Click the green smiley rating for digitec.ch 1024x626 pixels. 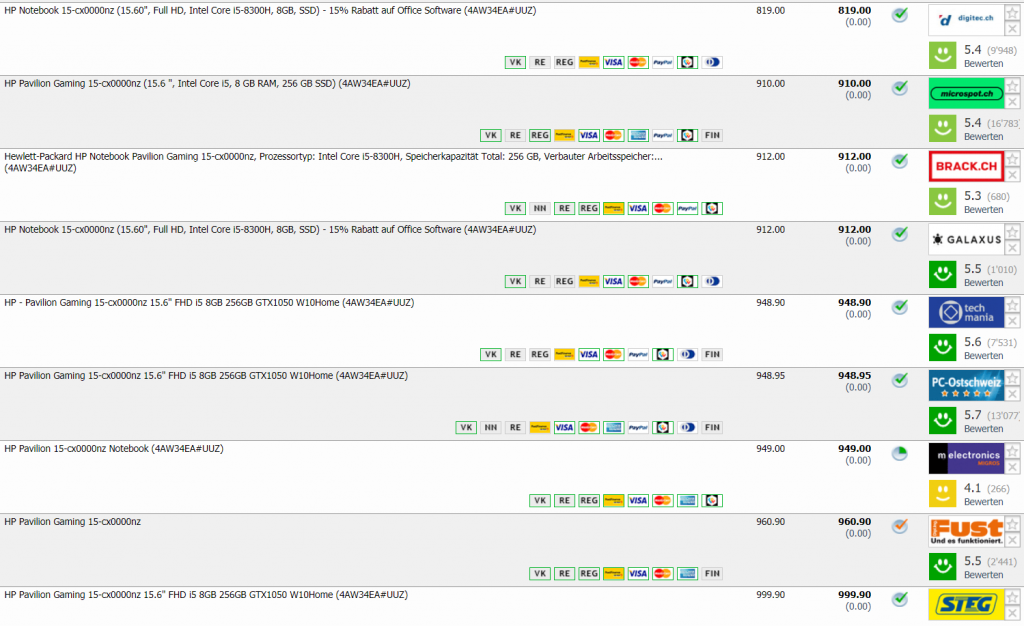click(942, 55)
